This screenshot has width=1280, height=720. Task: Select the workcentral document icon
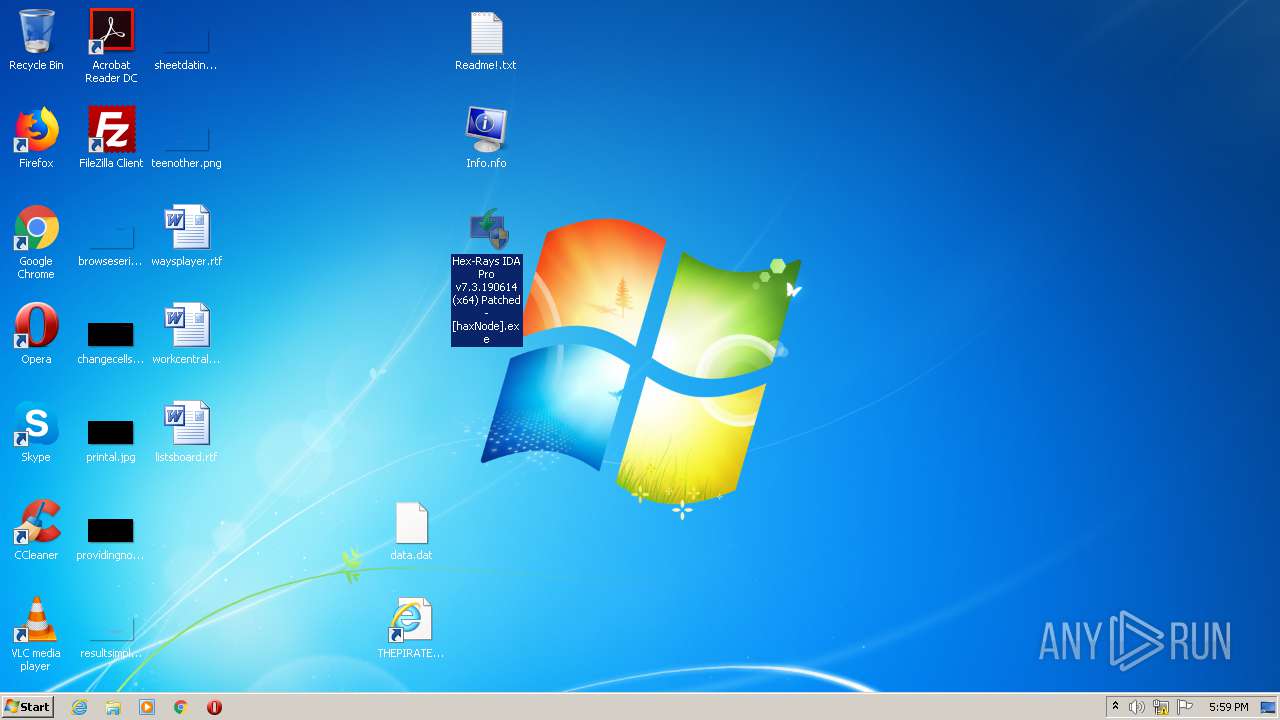pos(186,334)
